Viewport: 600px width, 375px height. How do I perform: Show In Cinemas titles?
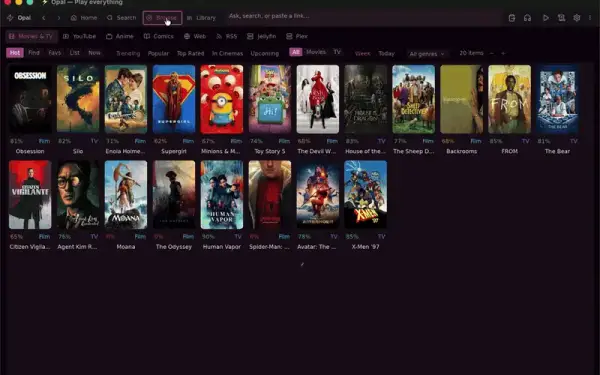tap(228, 54)
